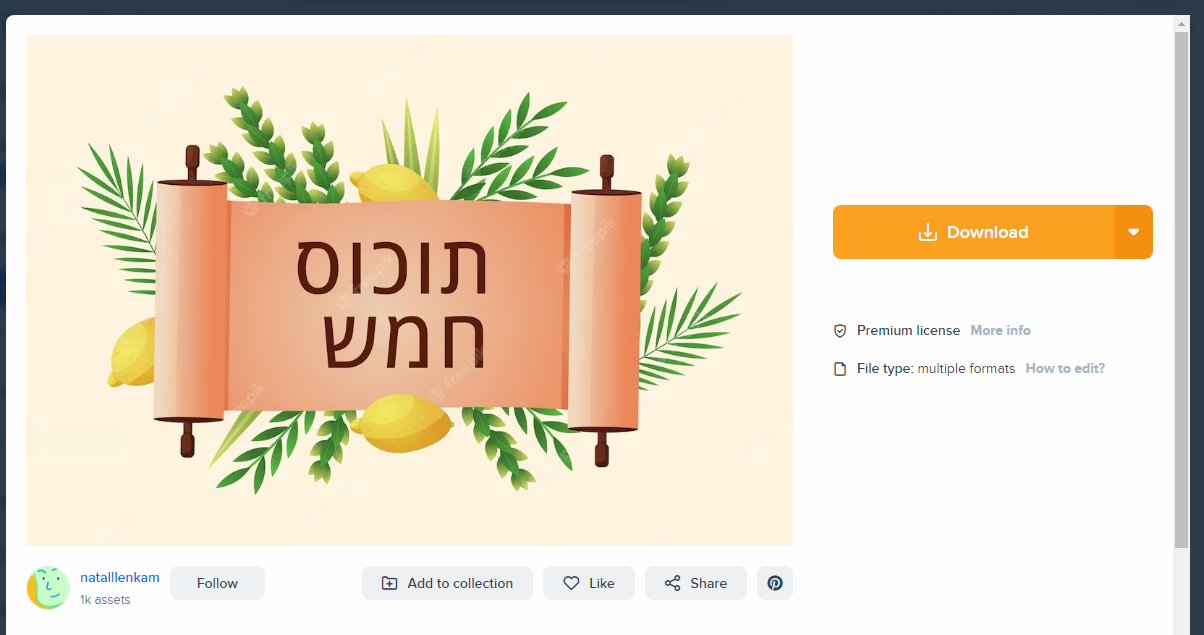Toggle Like on this illustration
Screen dimensions: 1204x635
(588, 582)
